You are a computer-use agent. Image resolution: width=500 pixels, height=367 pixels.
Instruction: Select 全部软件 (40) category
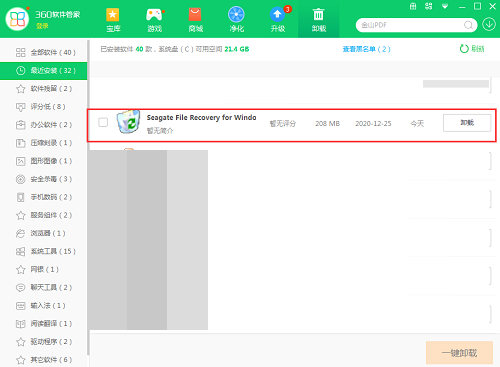pyautogui.click(x=44, y=52)
